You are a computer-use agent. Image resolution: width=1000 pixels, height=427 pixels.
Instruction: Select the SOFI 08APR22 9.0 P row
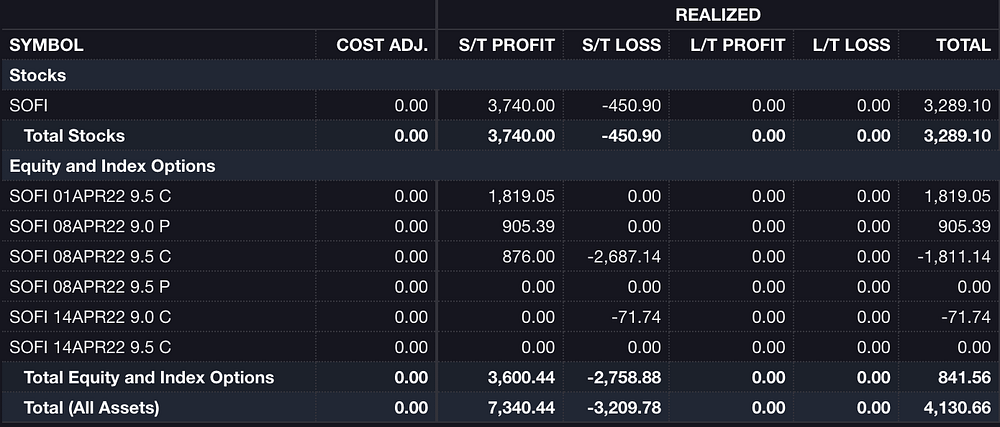(500, 227)
